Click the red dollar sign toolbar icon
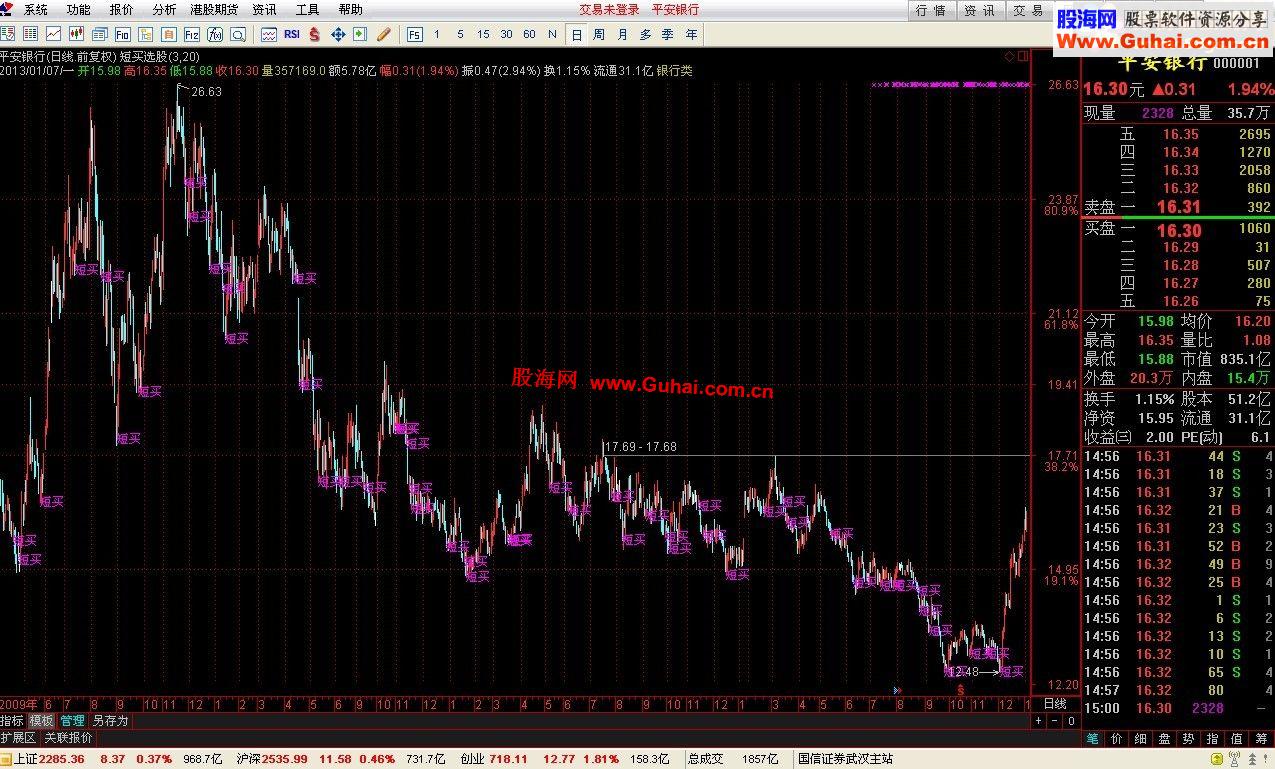The height and width of the screenshot is (769, 1275). pyautogui.click(x=315, y=34)
